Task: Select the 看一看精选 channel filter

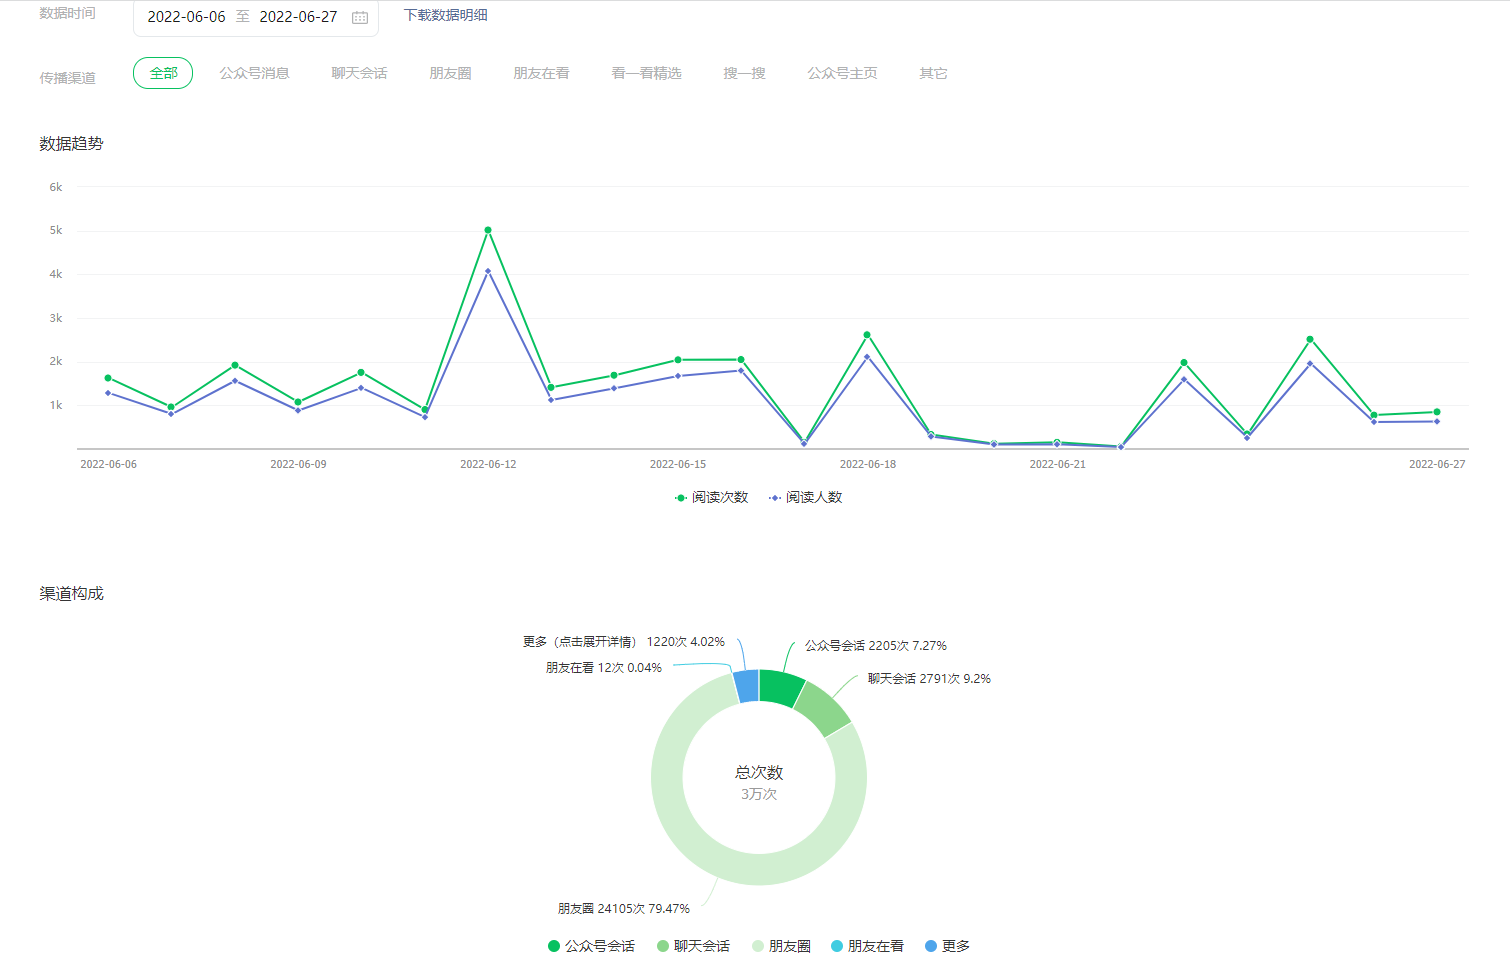Action: [x=646, y=73]
